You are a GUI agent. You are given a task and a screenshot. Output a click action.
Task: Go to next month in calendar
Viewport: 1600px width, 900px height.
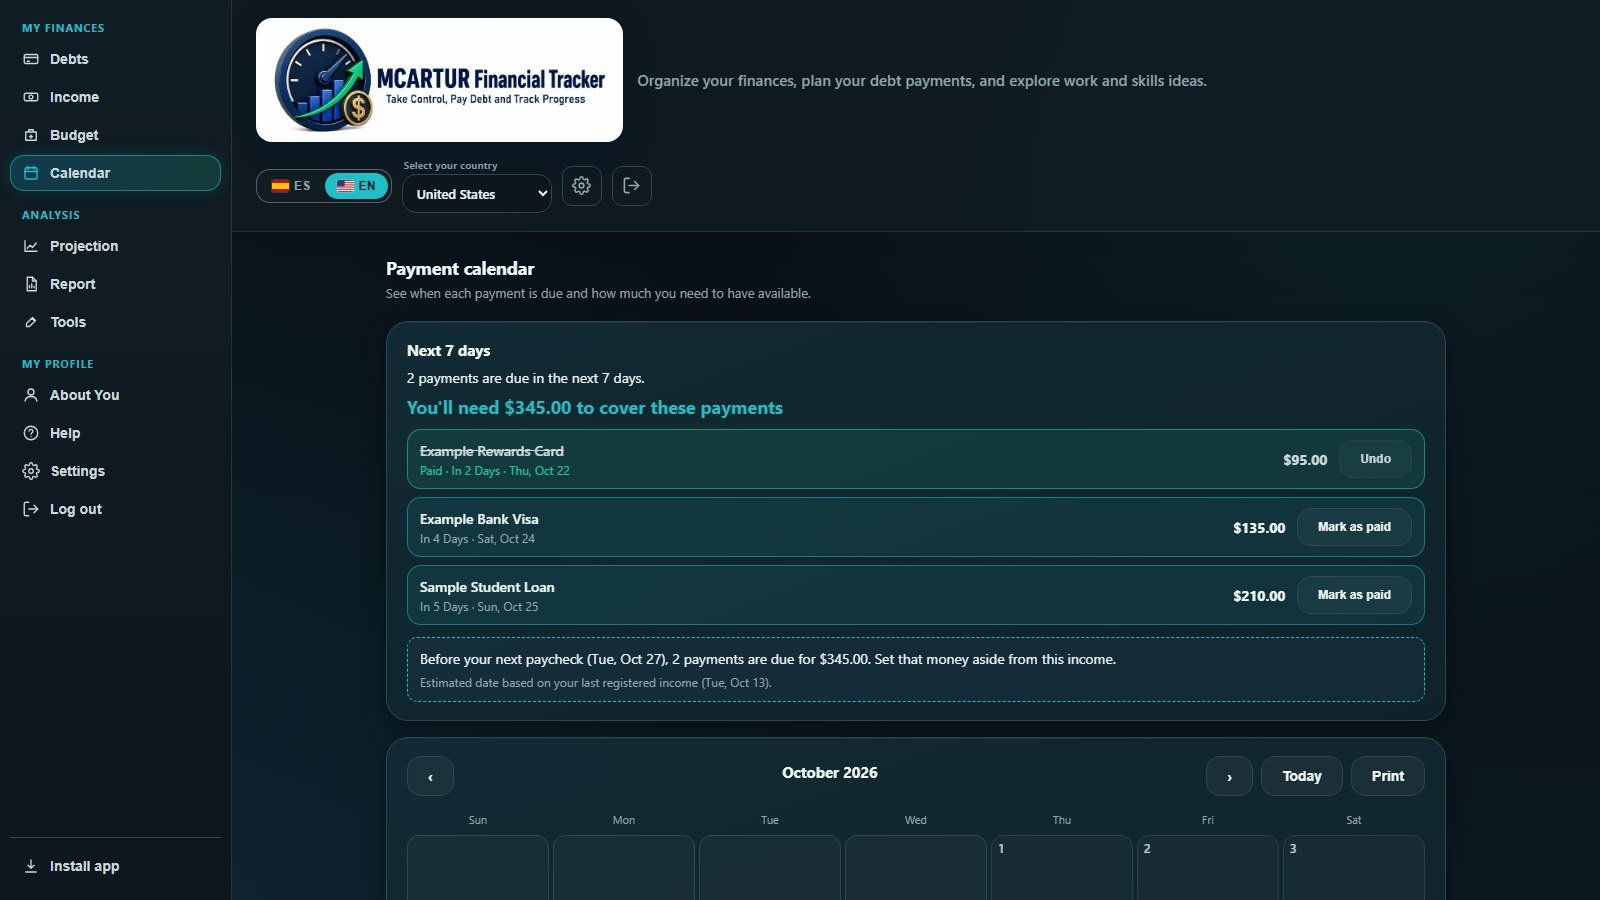(x=1229, y=776)
